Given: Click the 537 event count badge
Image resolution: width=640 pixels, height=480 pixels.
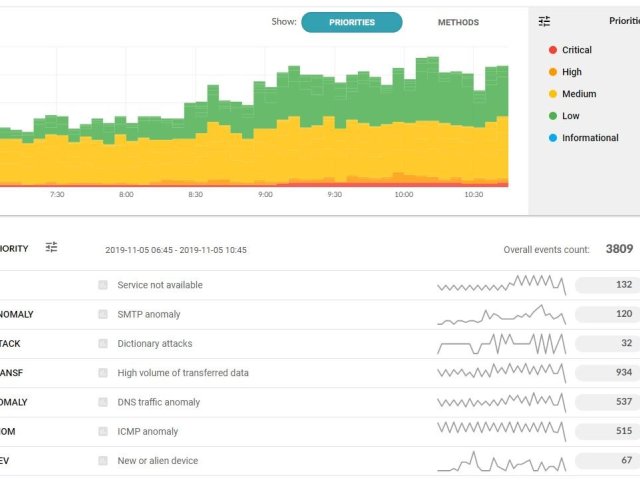Looking at the screenshot, I should 607,402.
